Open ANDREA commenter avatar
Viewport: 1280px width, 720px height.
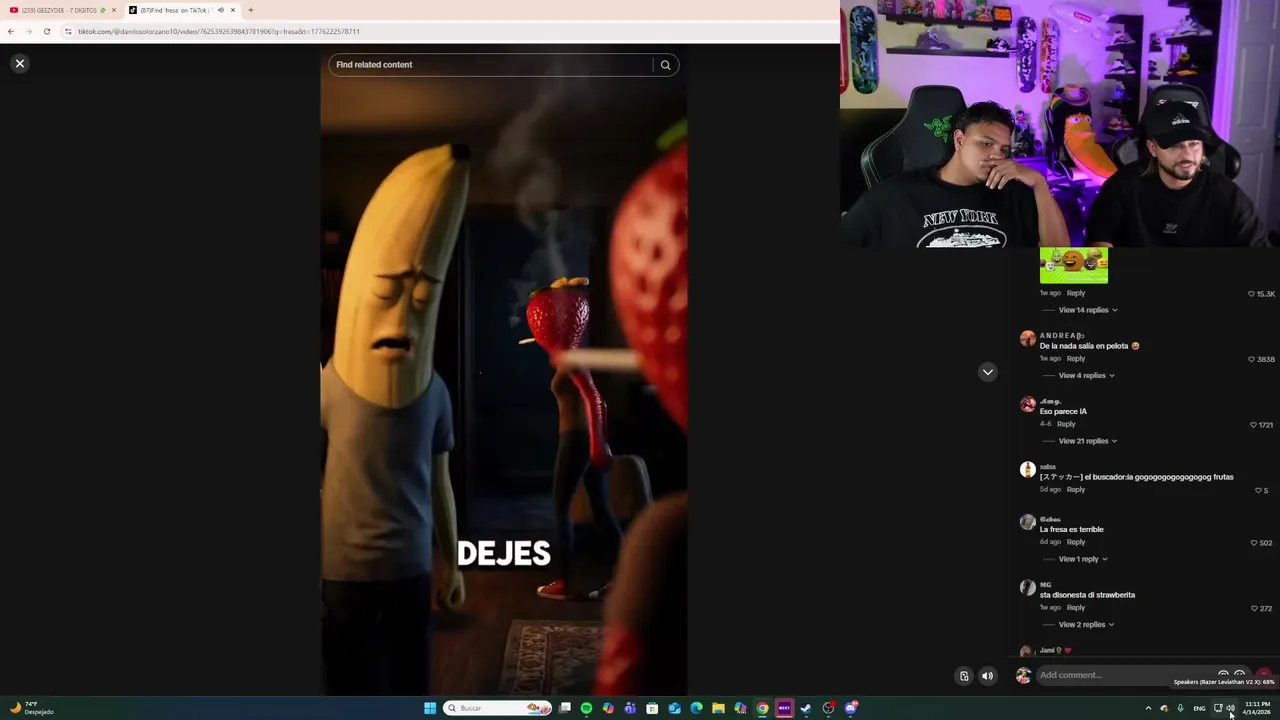(x=1027, y=339)
